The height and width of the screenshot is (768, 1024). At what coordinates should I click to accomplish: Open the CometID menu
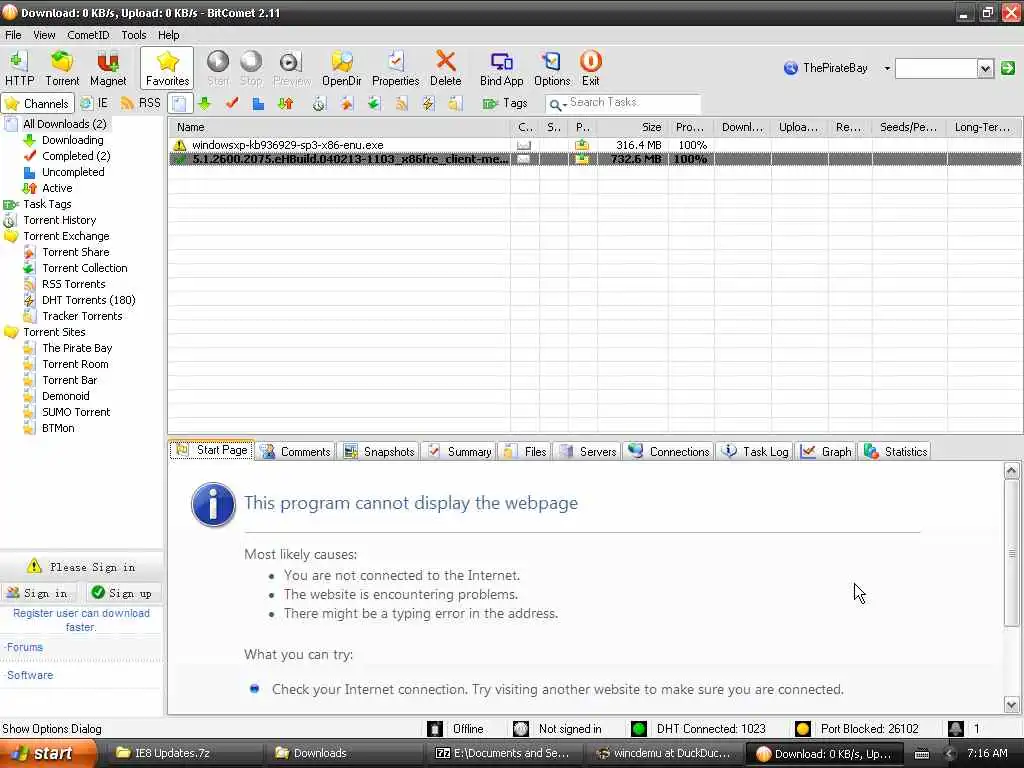88,35
